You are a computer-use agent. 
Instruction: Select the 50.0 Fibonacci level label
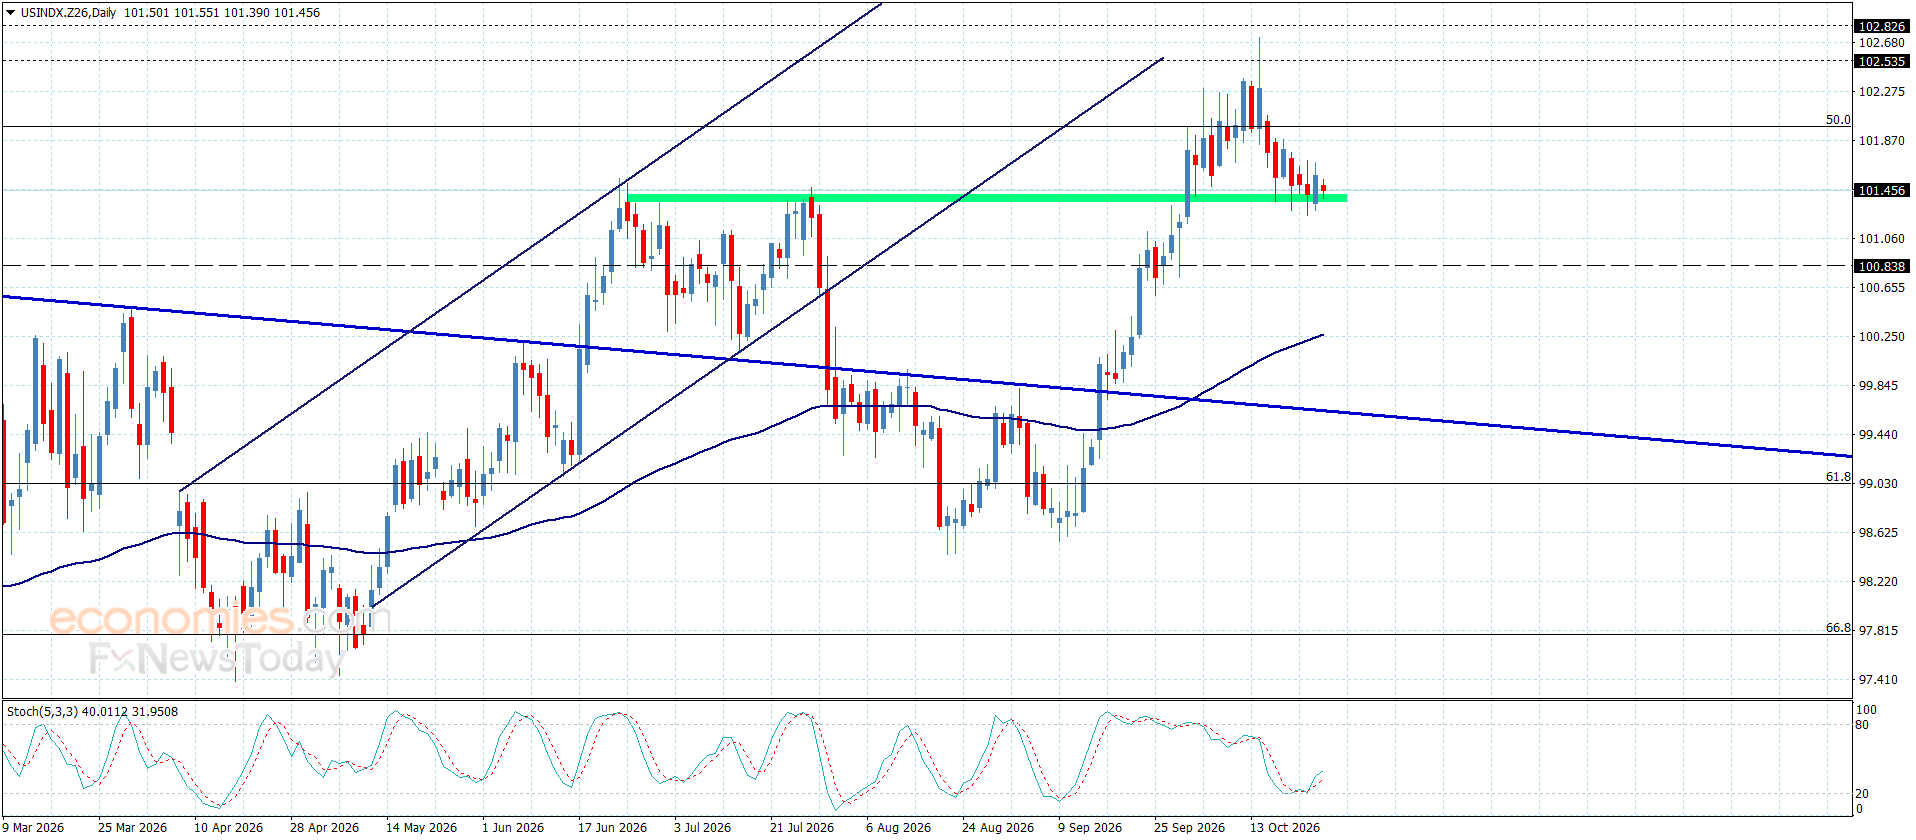pyautogui.click(x=1838, y=120)
